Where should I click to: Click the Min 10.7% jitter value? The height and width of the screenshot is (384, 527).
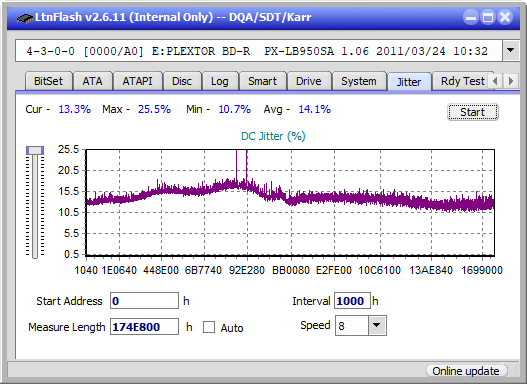(x=235, y=109)
